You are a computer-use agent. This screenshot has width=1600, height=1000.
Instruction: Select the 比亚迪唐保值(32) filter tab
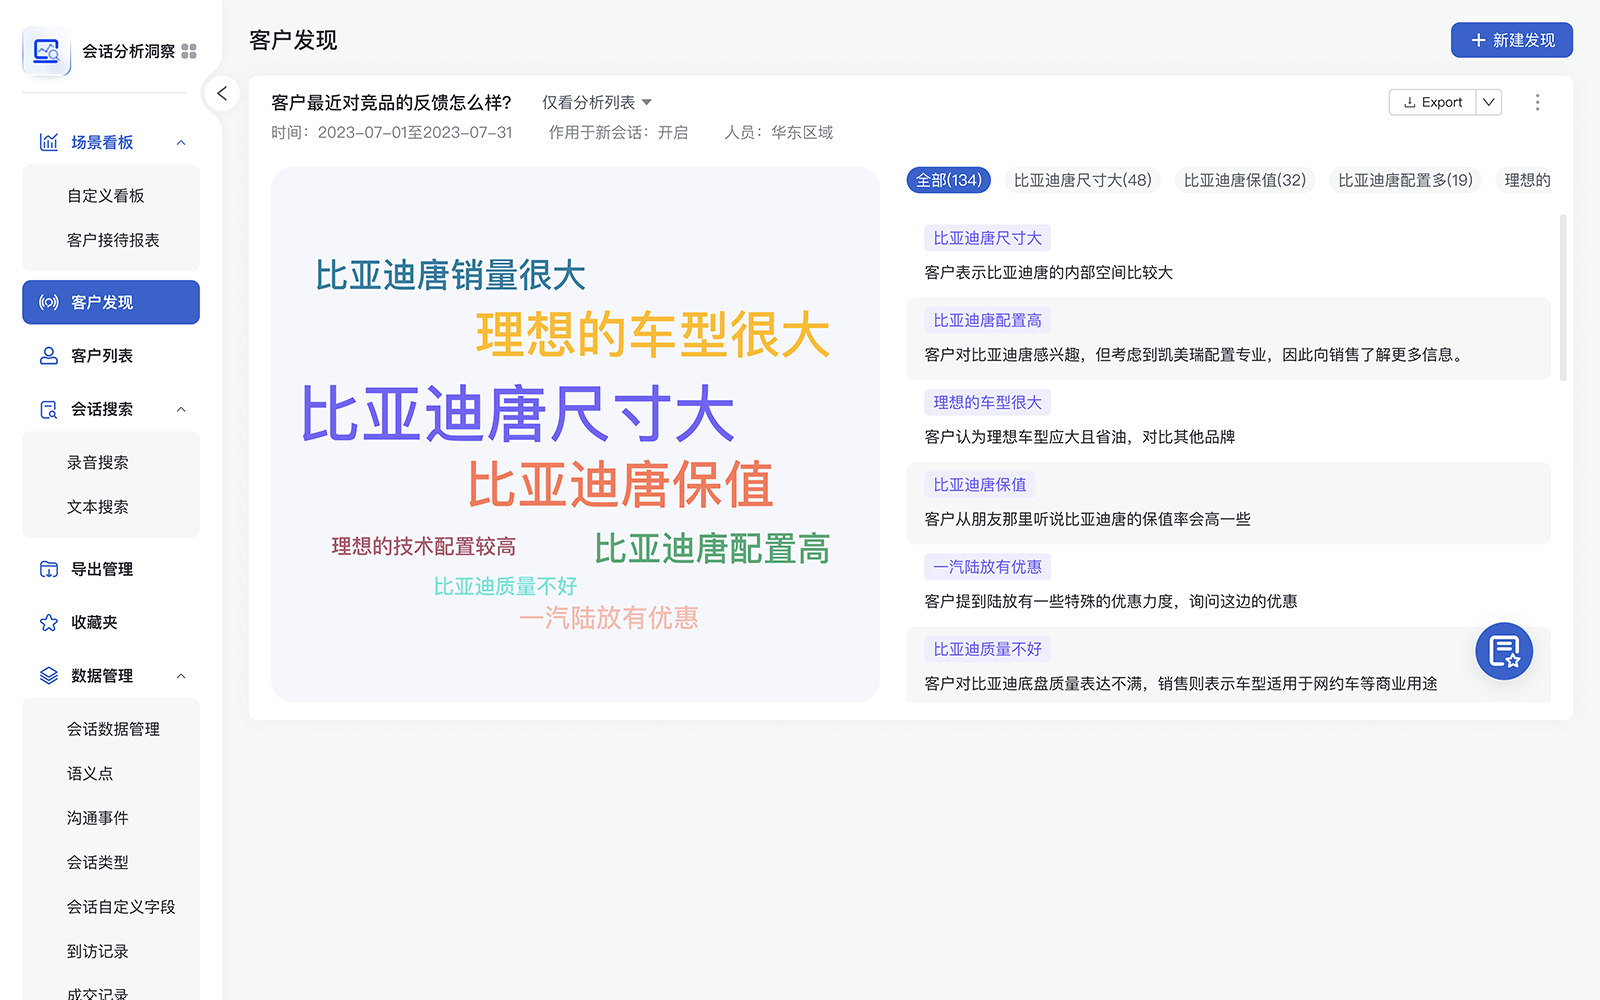(x=1244, y=180)
